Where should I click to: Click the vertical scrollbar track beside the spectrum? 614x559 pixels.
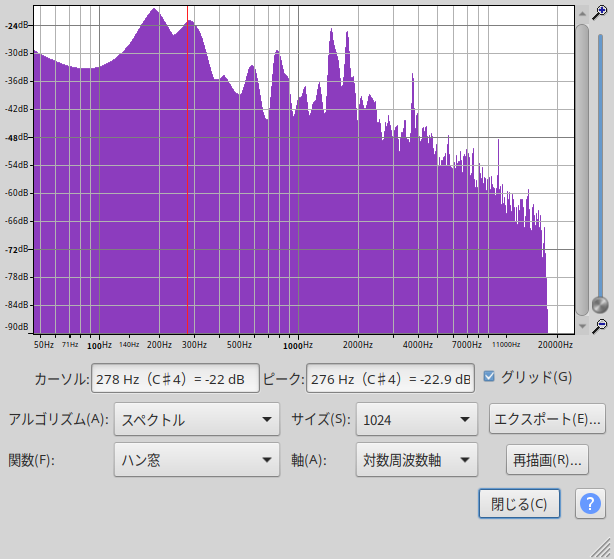click(582, 170)
